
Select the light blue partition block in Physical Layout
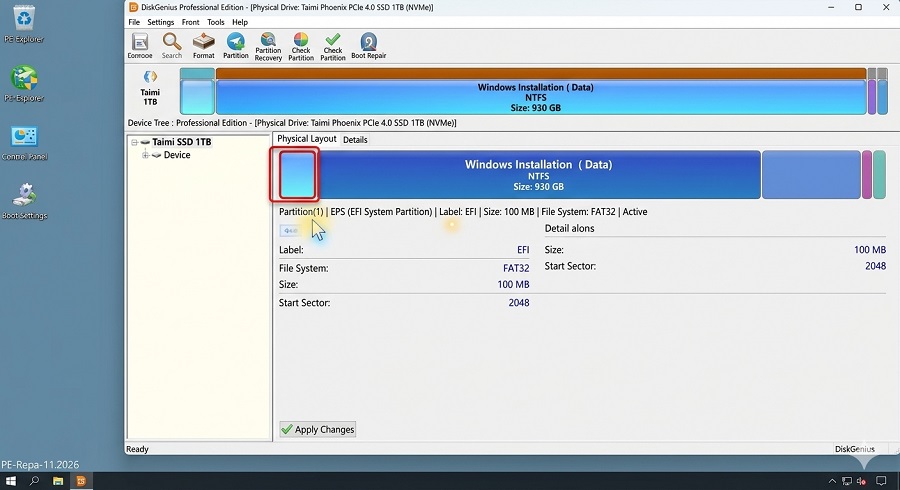(811, 175)
